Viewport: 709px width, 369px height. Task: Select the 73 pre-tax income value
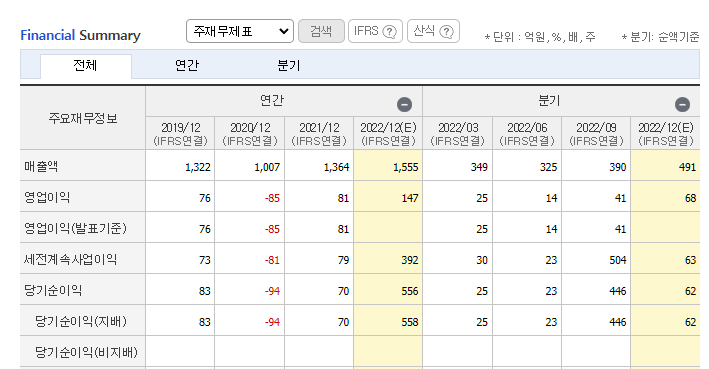pos(205,260)
